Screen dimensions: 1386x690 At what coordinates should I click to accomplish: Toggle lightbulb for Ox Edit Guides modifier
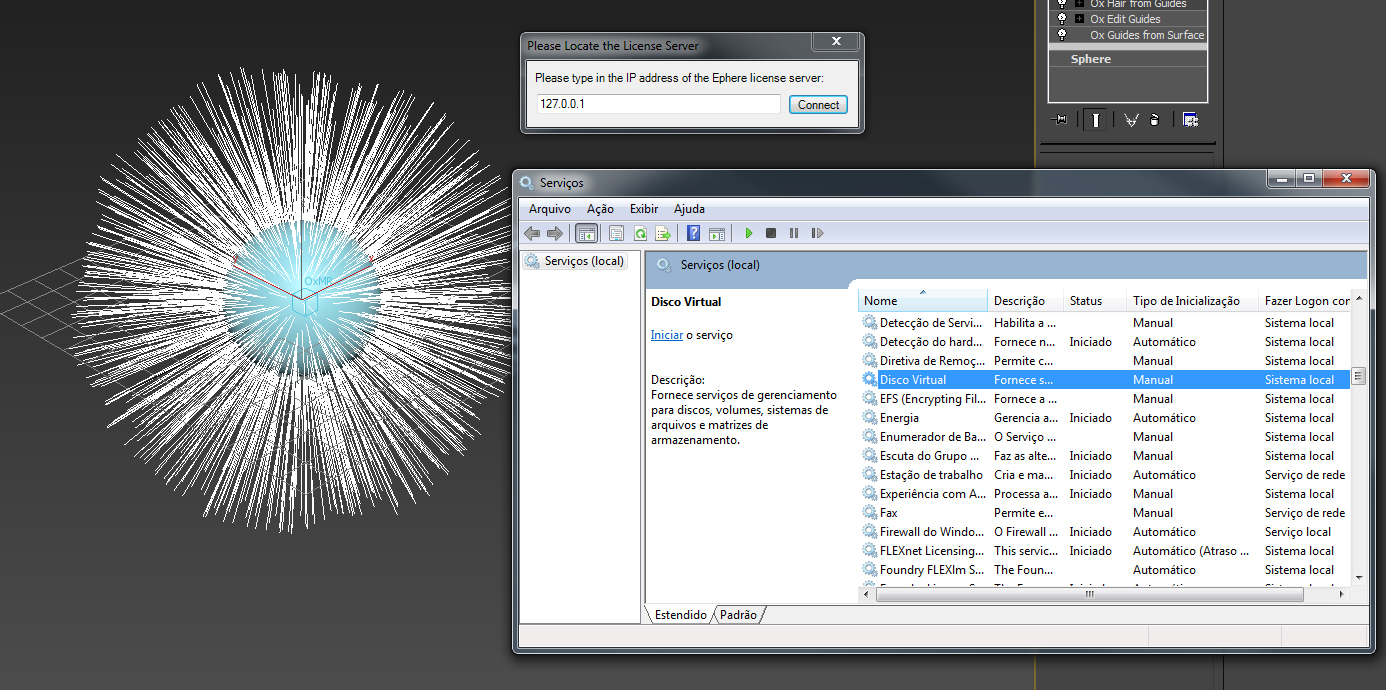(x=1062, y=19)
